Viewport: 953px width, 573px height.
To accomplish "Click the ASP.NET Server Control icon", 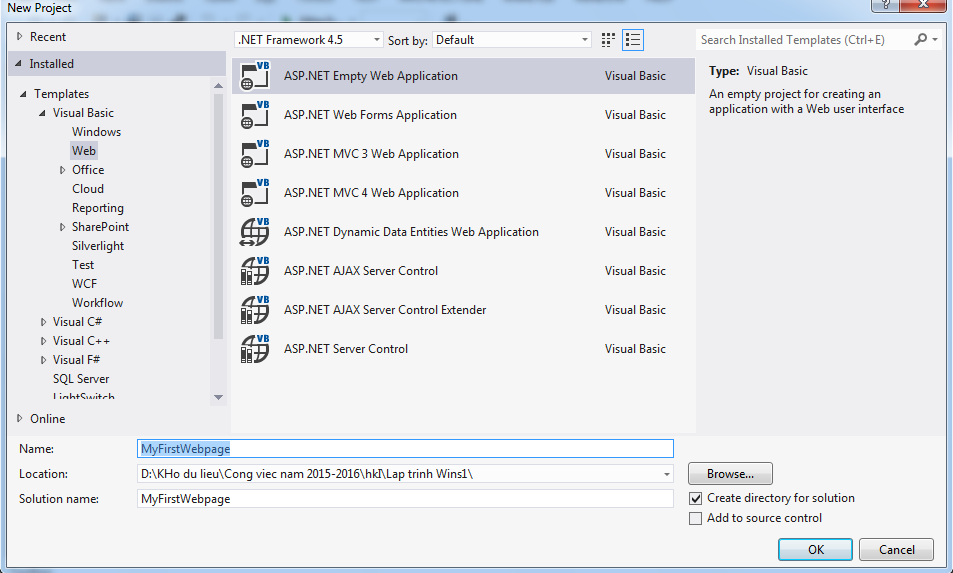I will pyautogui.click(x=255, y=348).
